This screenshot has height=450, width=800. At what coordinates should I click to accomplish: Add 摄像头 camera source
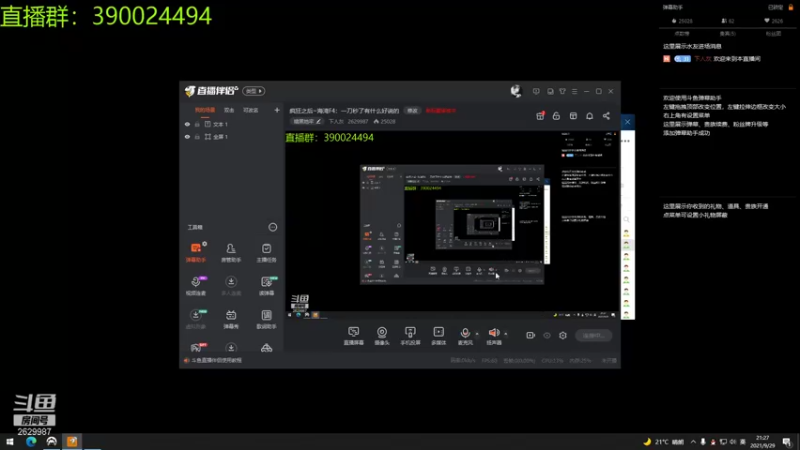click(382, 336)
